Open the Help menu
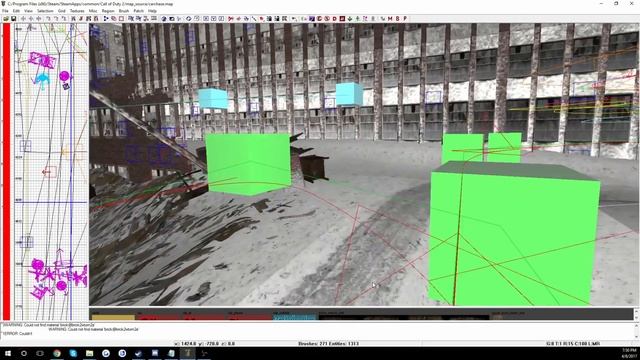 pos(152,11)
